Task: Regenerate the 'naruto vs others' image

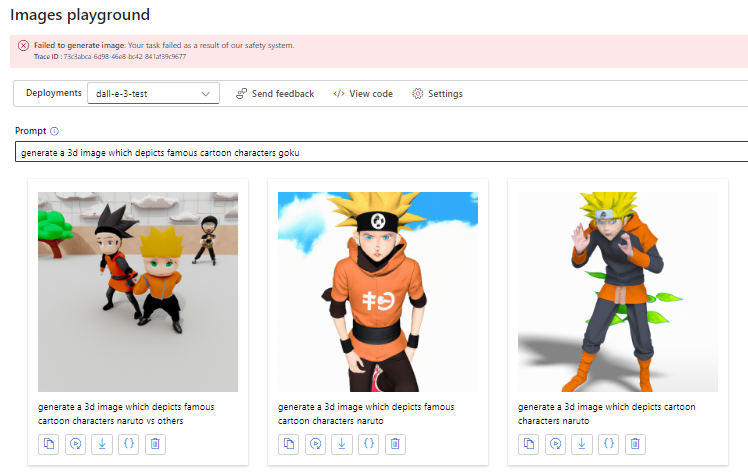Action: pos(75,444)
